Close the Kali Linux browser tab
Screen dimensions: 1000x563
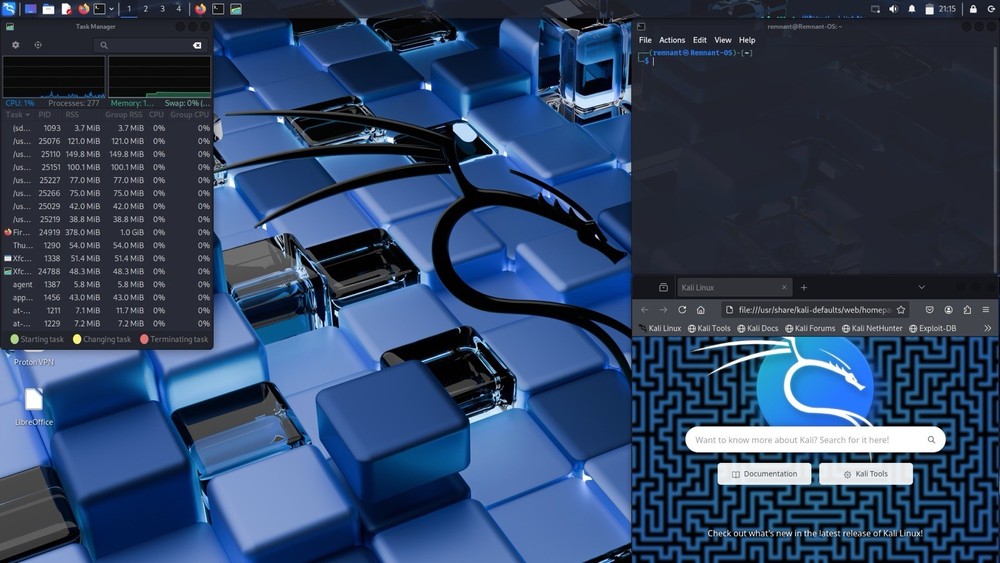784,288
